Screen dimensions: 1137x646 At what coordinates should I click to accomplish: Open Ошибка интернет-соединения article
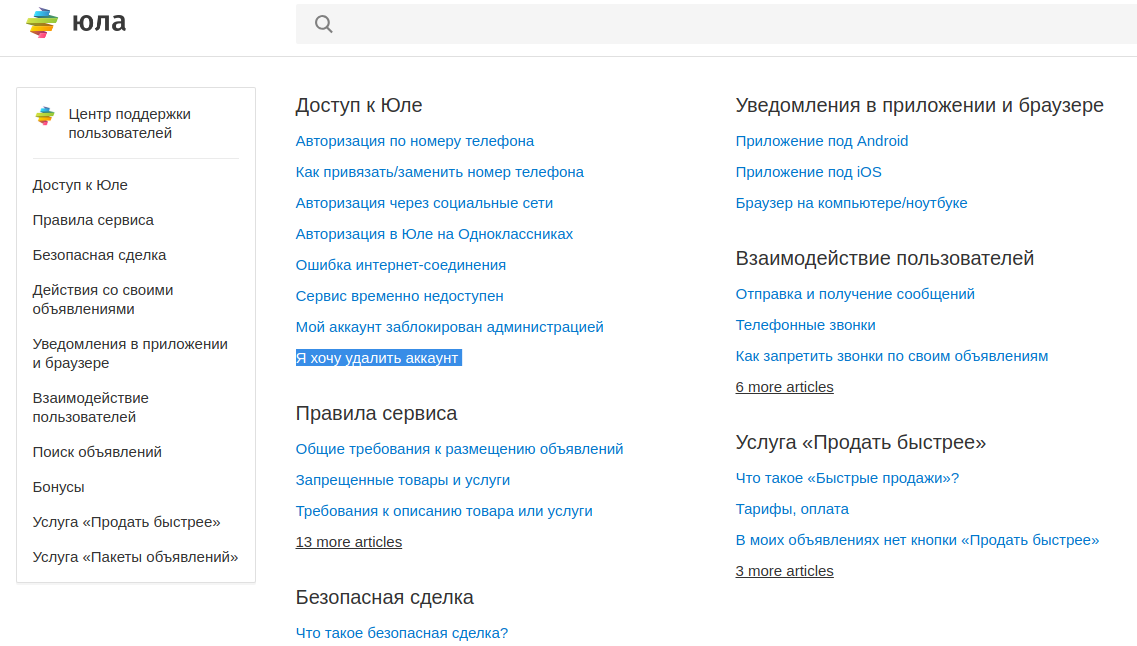[x=401, y=265]
